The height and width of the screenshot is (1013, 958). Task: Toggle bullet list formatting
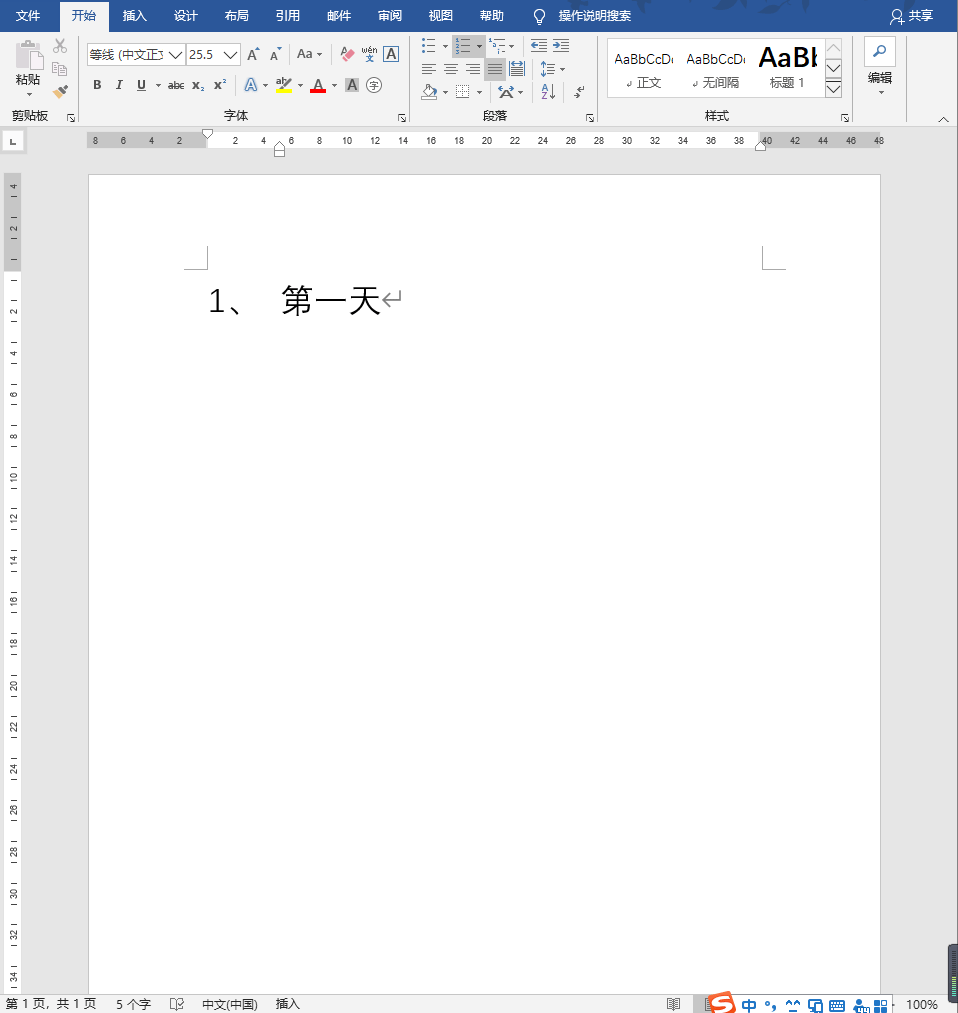pyautogui.click(x=429, y=45)
